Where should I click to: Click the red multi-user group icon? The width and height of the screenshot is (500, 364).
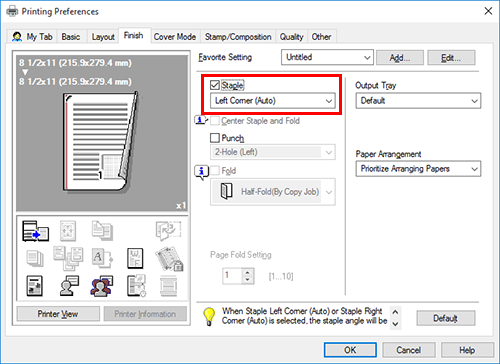tap(102, 286)
